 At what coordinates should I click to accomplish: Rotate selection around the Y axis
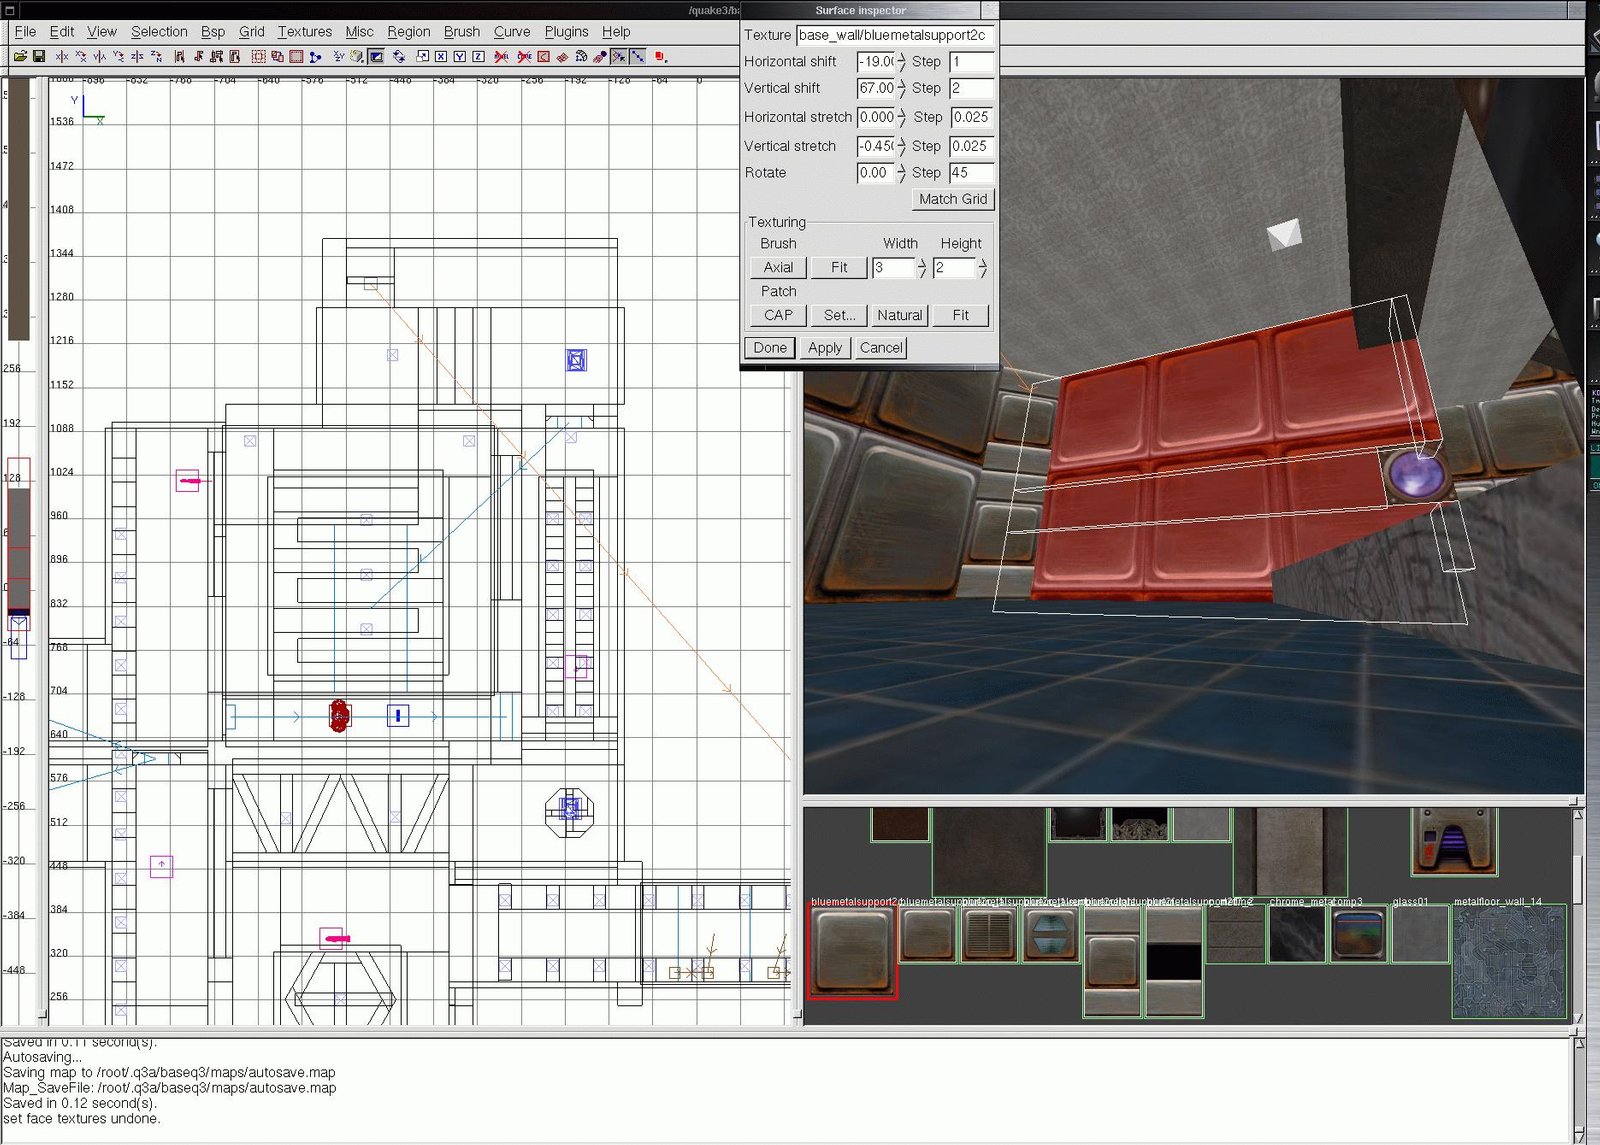pyautogui.click(x=118, y=56)
